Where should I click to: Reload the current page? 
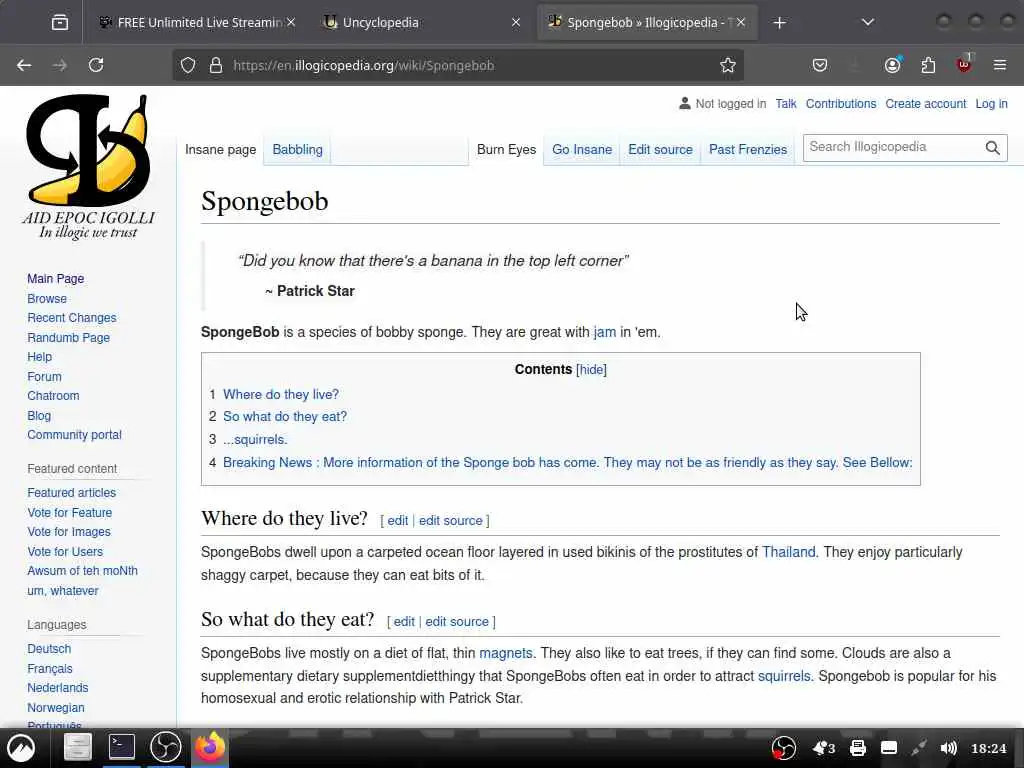pos(96,65)
